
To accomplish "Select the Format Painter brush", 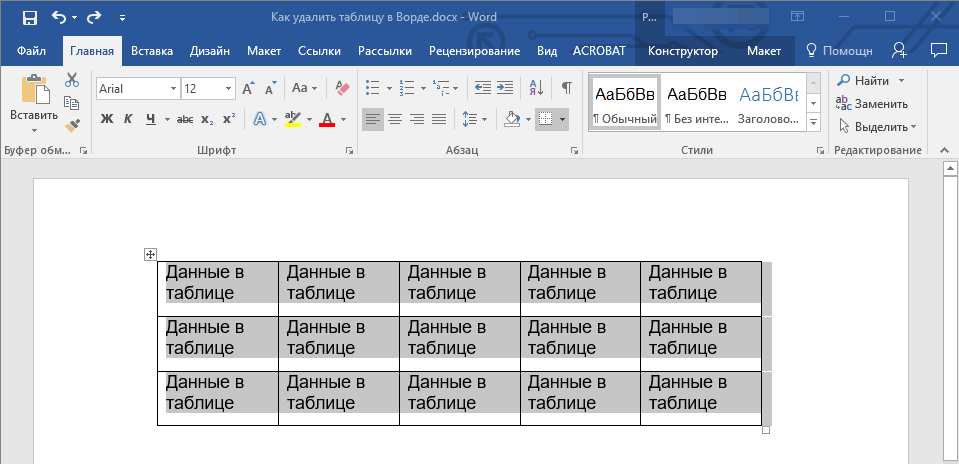I will 72,125.
